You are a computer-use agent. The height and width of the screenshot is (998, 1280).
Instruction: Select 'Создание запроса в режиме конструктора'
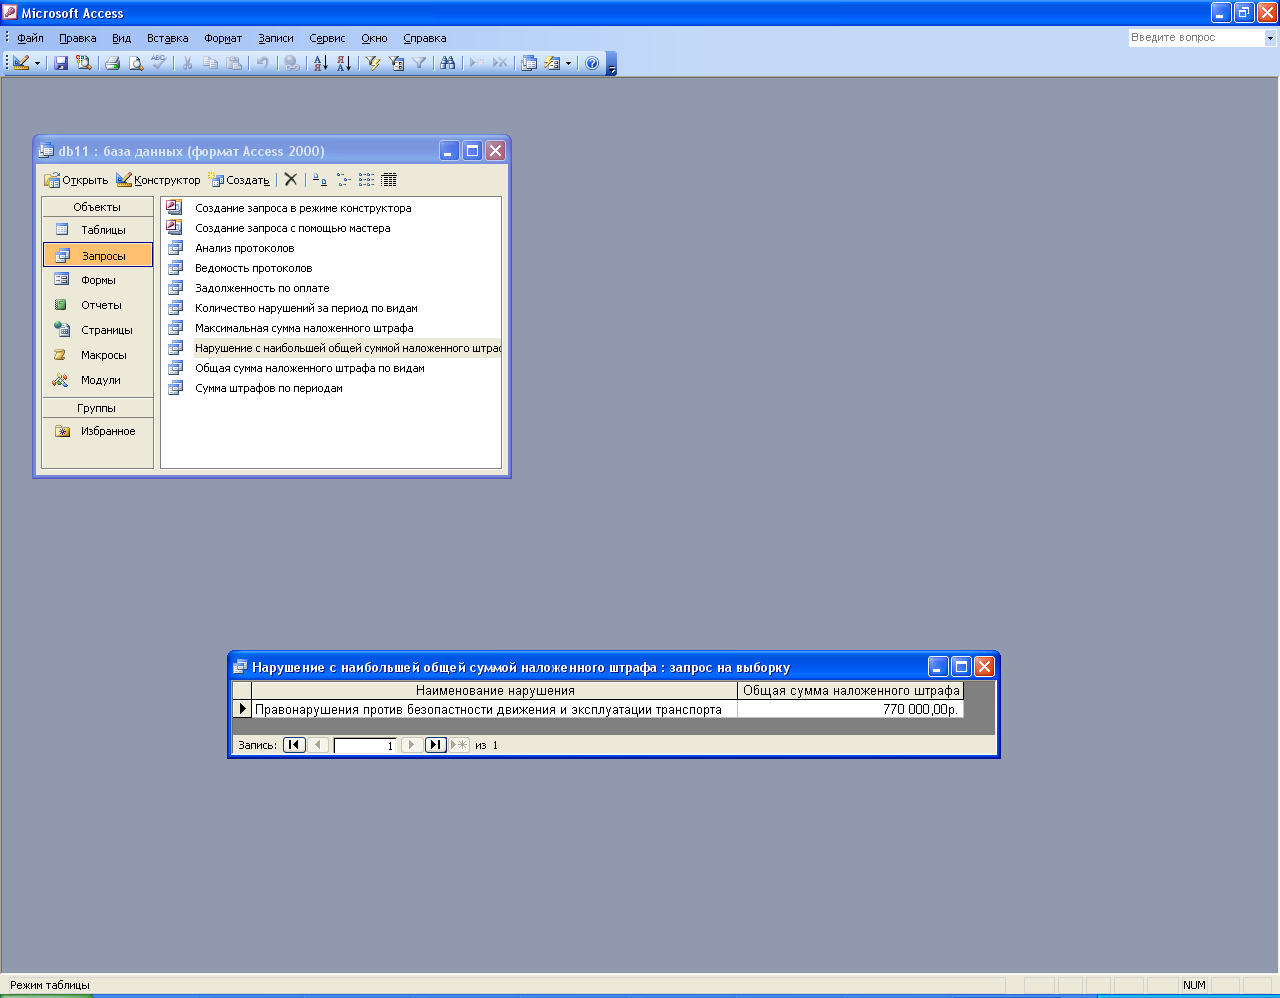coord(303,208)
